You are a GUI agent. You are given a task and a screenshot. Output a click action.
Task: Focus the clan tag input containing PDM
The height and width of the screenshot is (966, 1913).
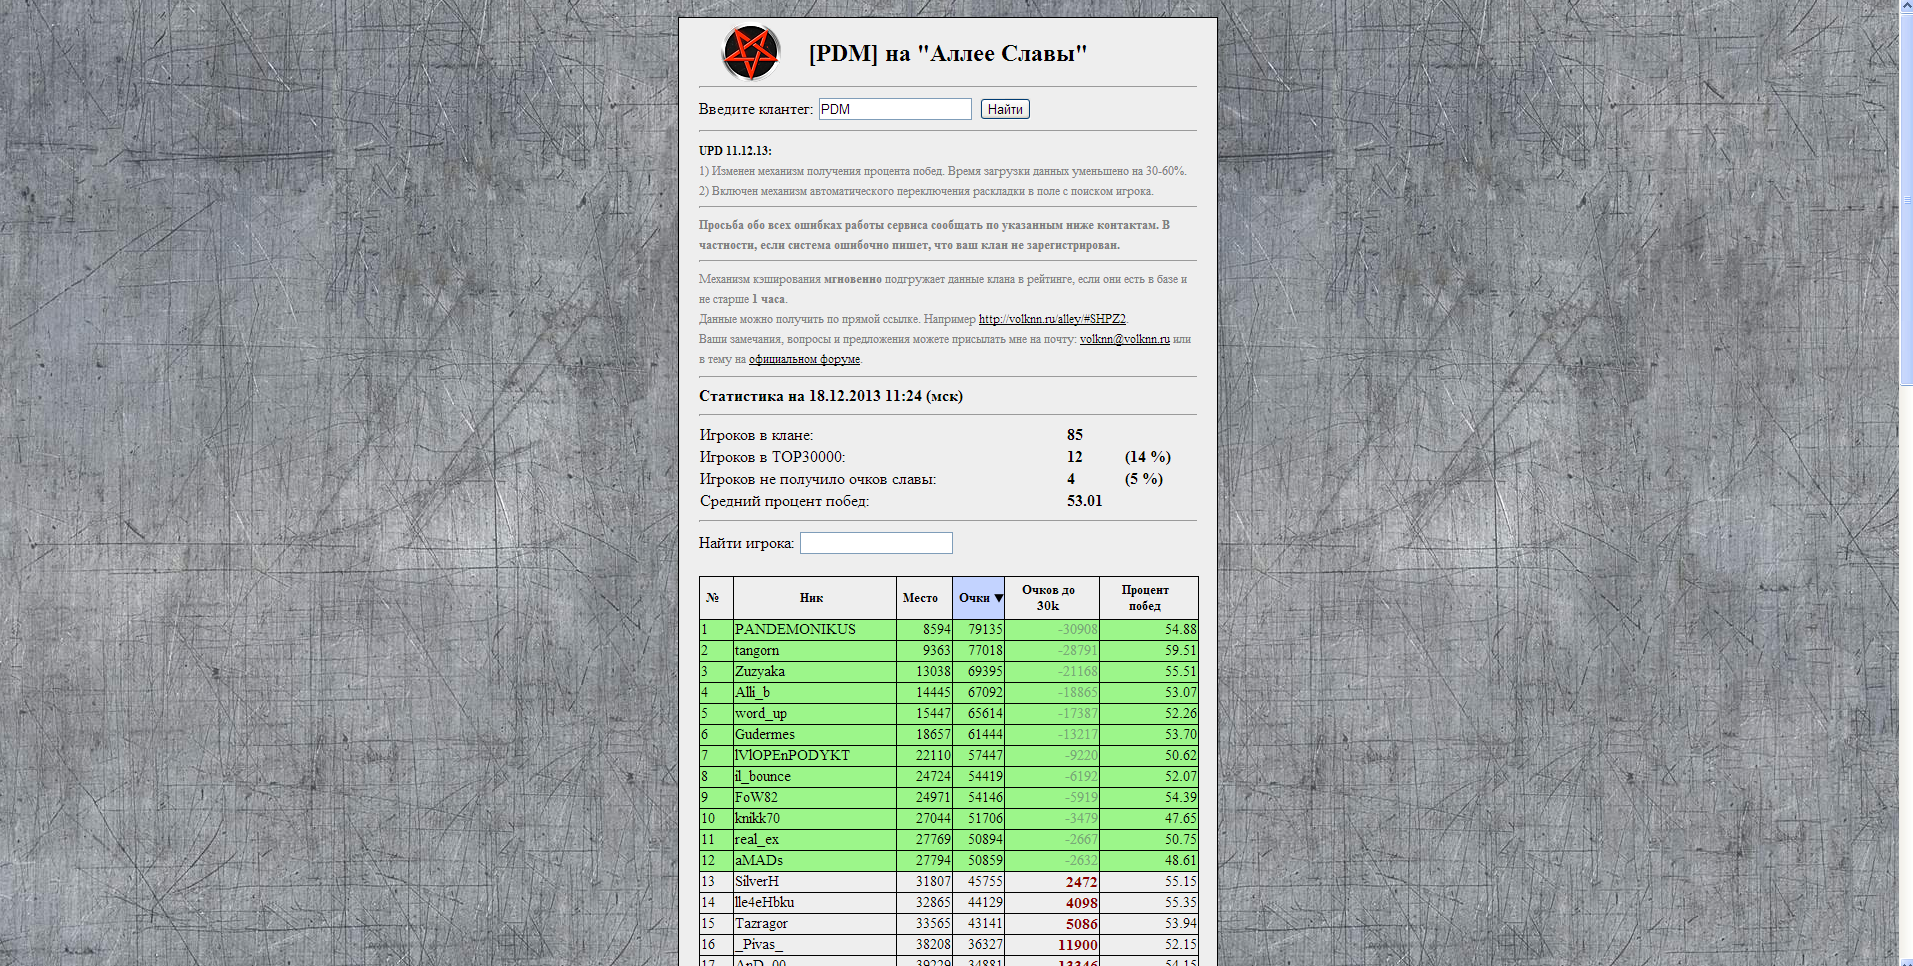coord(895,109)
